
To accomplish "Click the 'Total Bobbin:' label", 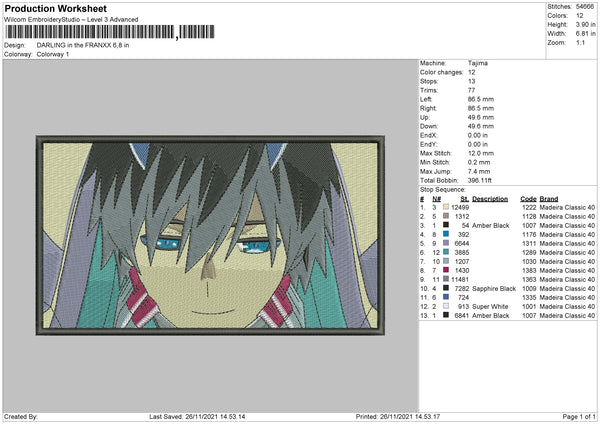I will click(439, 180).
